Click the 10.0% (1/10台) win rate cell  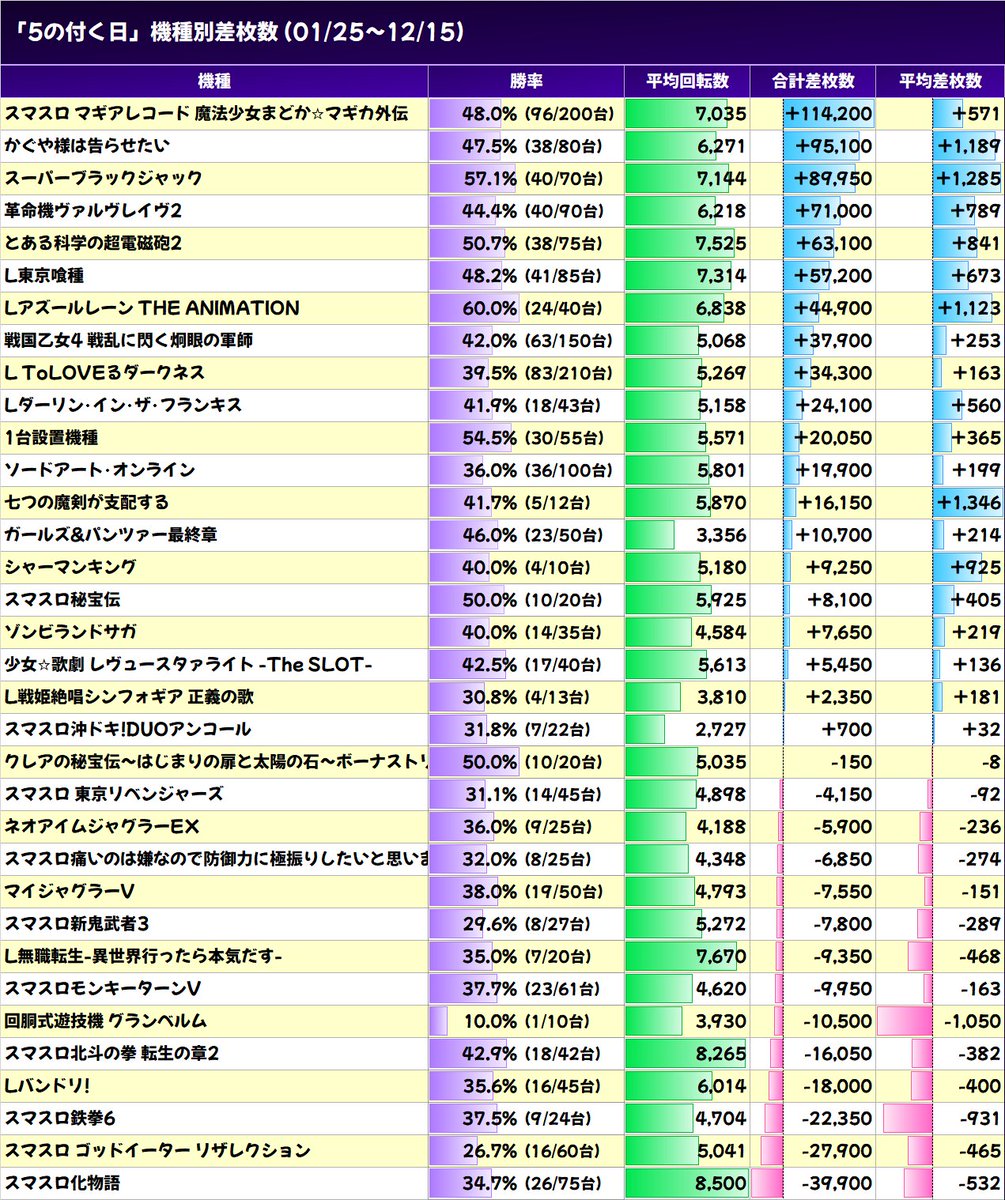tap(526, 1021)
